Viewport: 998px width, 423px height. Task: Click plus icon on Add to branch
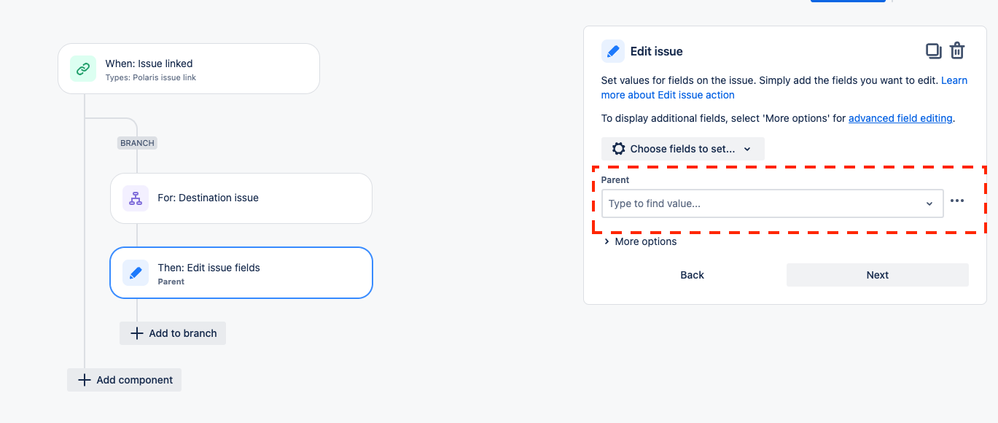(137, 333)
